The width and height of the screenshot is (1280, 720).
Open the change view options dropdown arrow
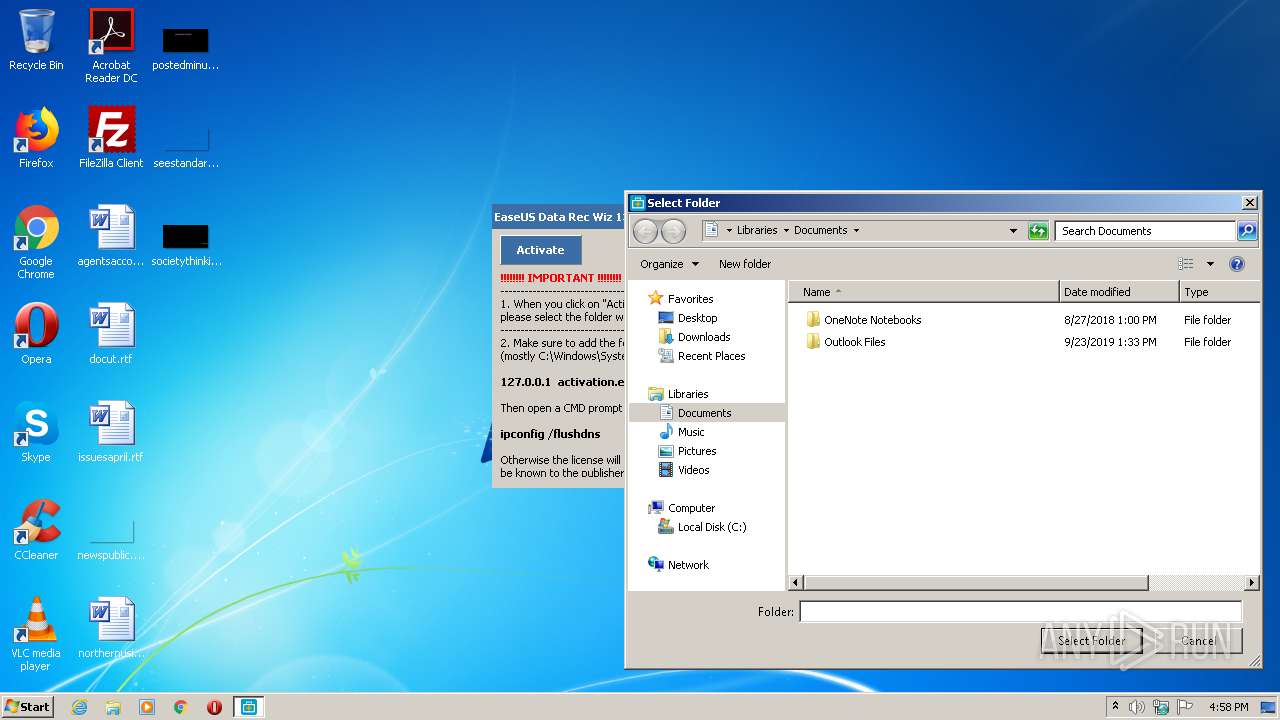click(x=1209, y=264)
